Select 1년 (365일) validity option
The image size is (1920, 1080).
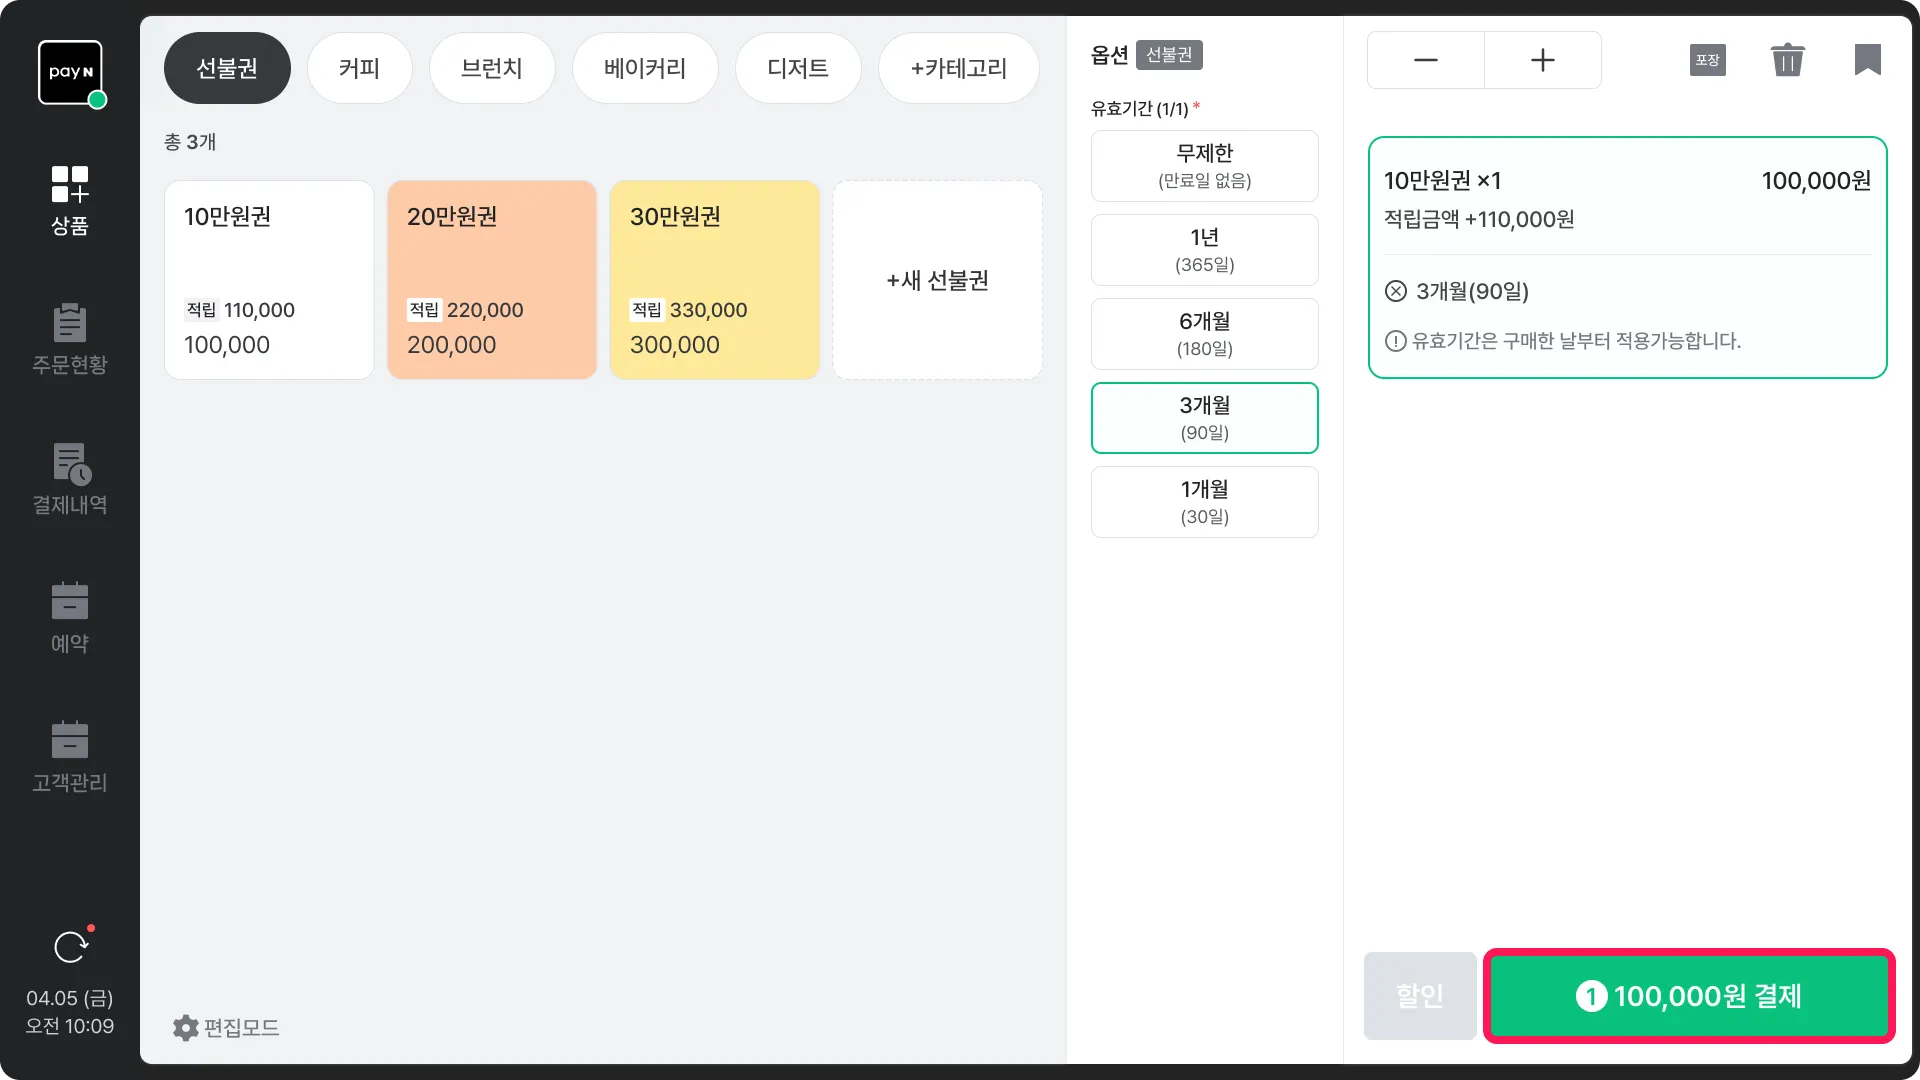[1204, 250]
